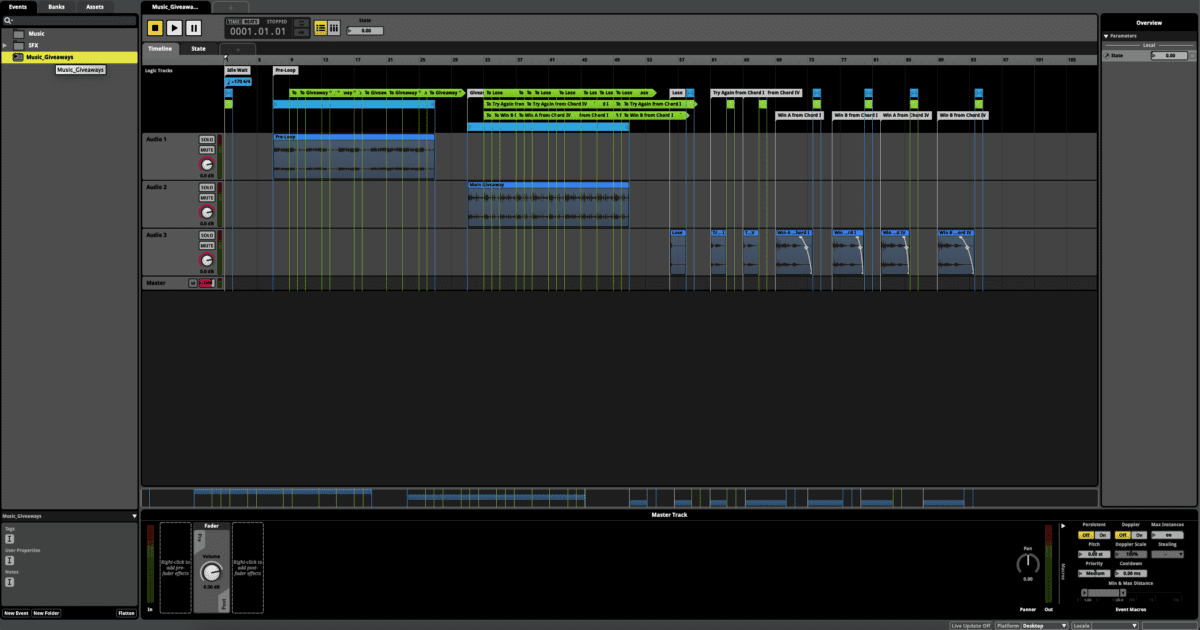The height and width of the screenshot is (630, 1200).
Task: Open the State parameter tab
Action: click(198, 48)
